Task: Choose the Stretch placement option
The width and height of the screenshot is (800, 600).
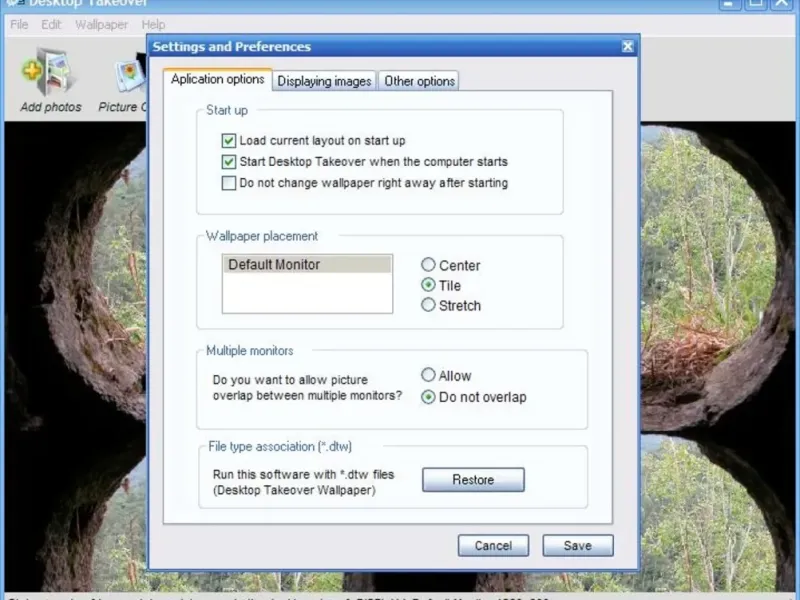Action: [x=428, y=305]
